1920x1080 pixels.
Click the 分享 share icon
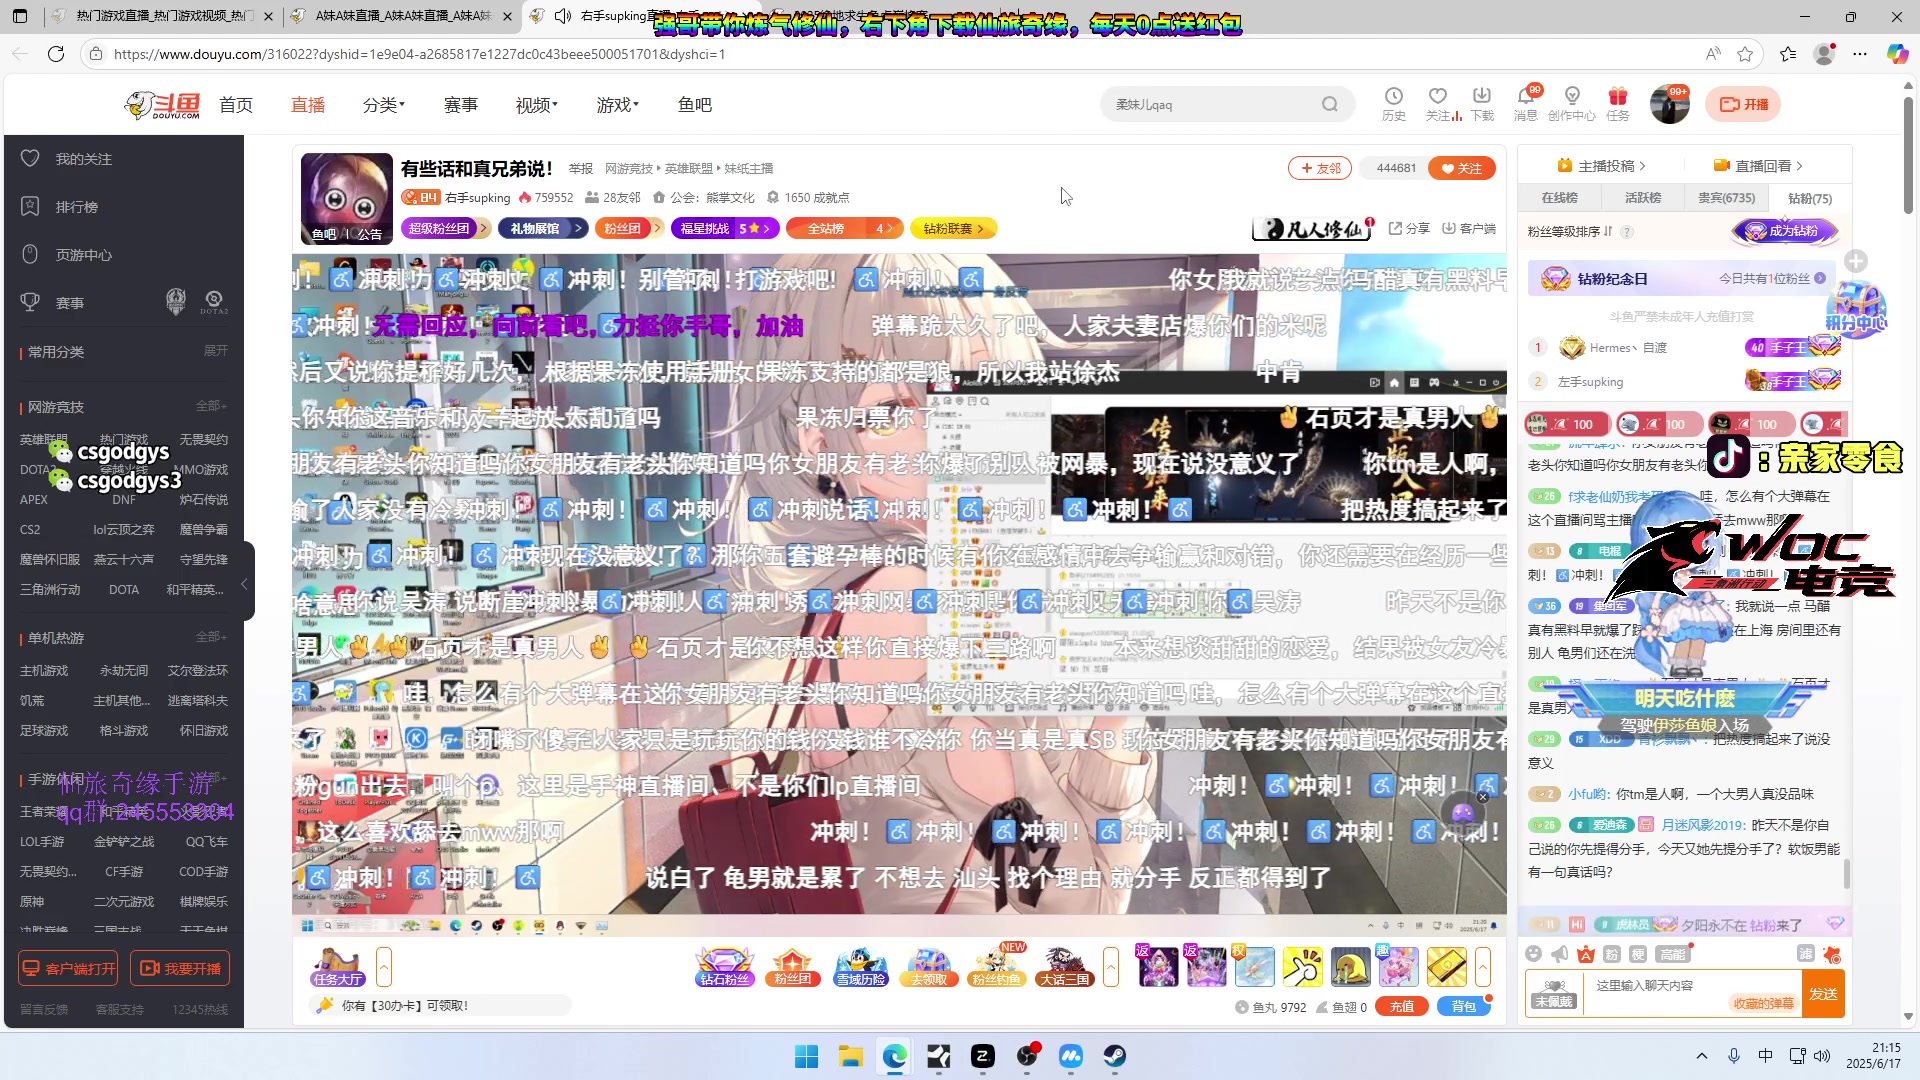[1409, 228]
